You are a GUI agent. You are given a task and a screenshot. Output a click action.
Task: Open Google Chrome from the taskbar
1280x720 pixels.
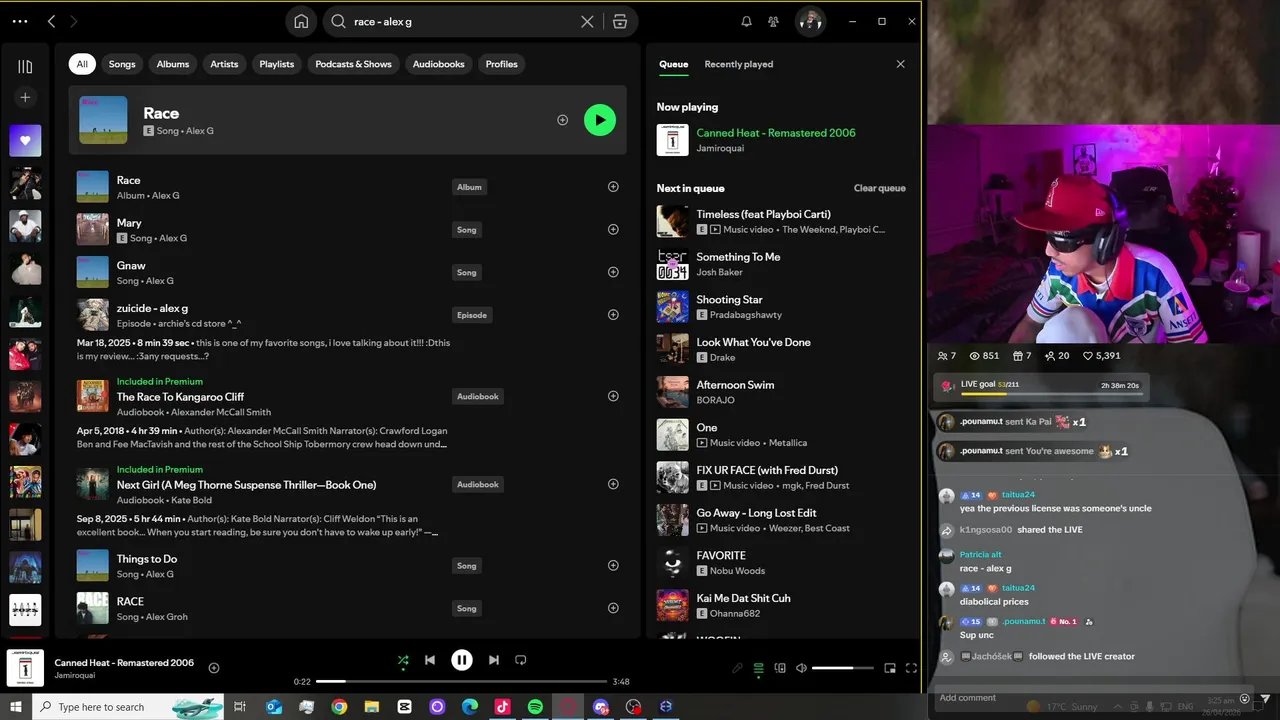tap(339, 707)
